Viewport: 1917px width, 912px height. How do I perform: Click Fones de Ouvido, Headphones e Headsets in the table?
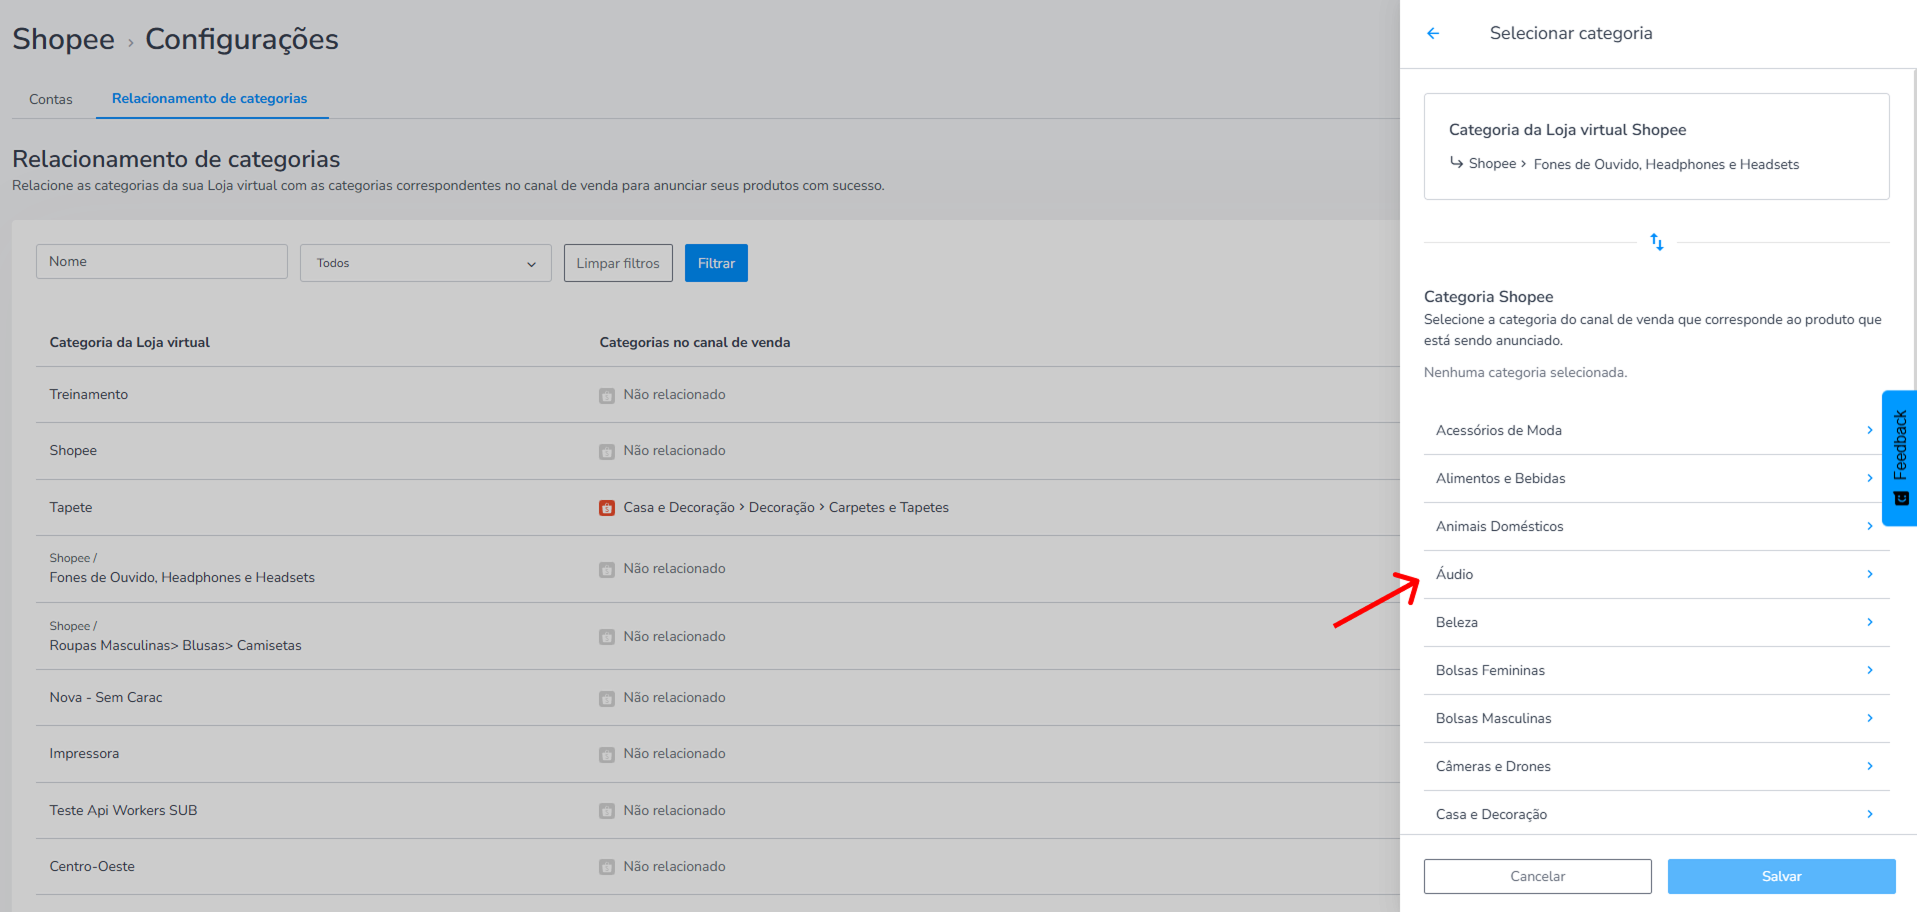tap(182, 577)
